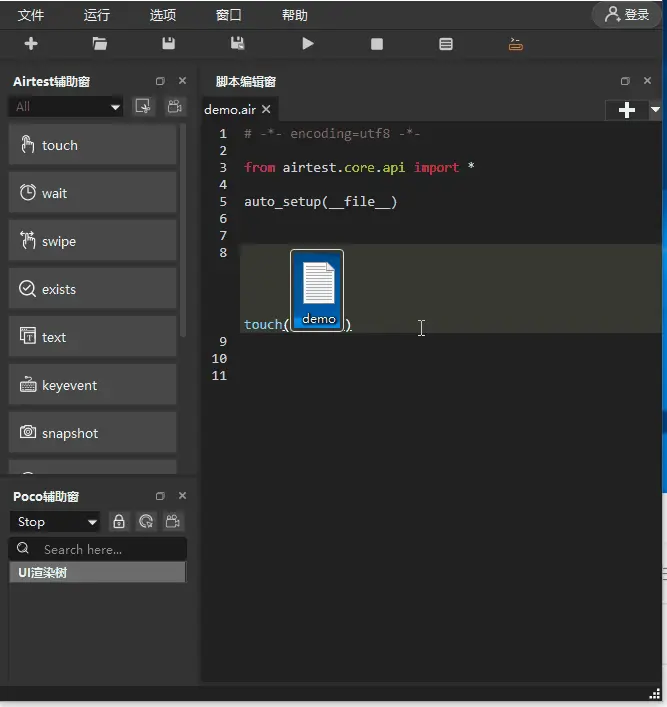Image resolution: width=667 pixels, height=707 pixels.
Task: Close the Airtest辅助窗 panel
Action: tap(182, 81)
